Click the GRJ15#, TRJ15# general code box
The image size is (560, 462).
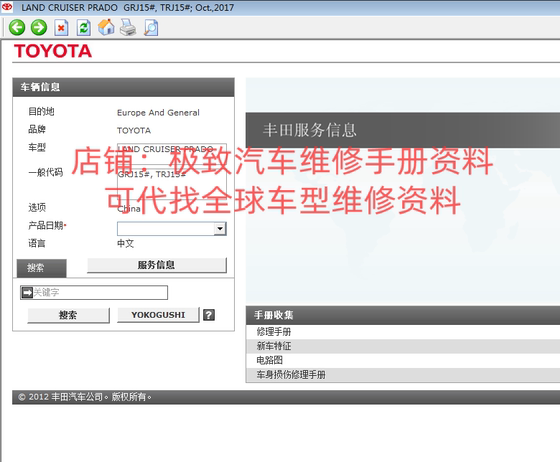tap(172, 183)
